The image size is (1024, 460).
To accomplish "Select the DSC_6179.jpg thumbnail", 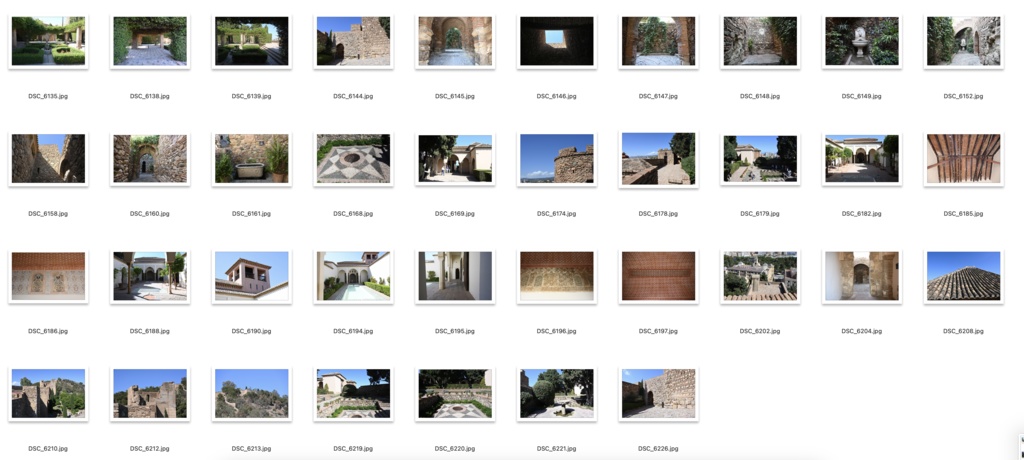I will click(x=760, y=159).
